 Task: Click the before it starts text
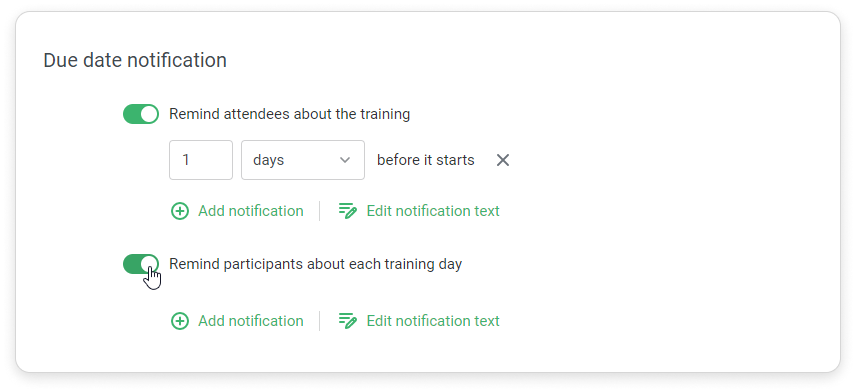pyautogui.click(x=426, y=160)
